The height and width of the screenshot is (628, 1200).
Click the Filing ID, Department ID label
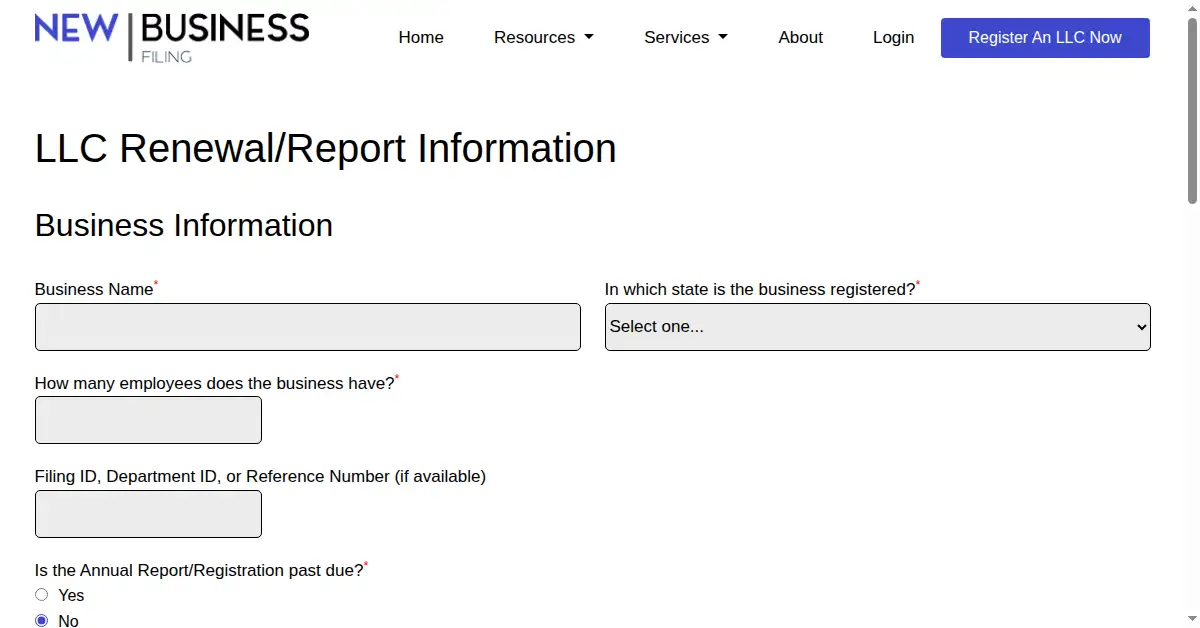coord(260,476)
